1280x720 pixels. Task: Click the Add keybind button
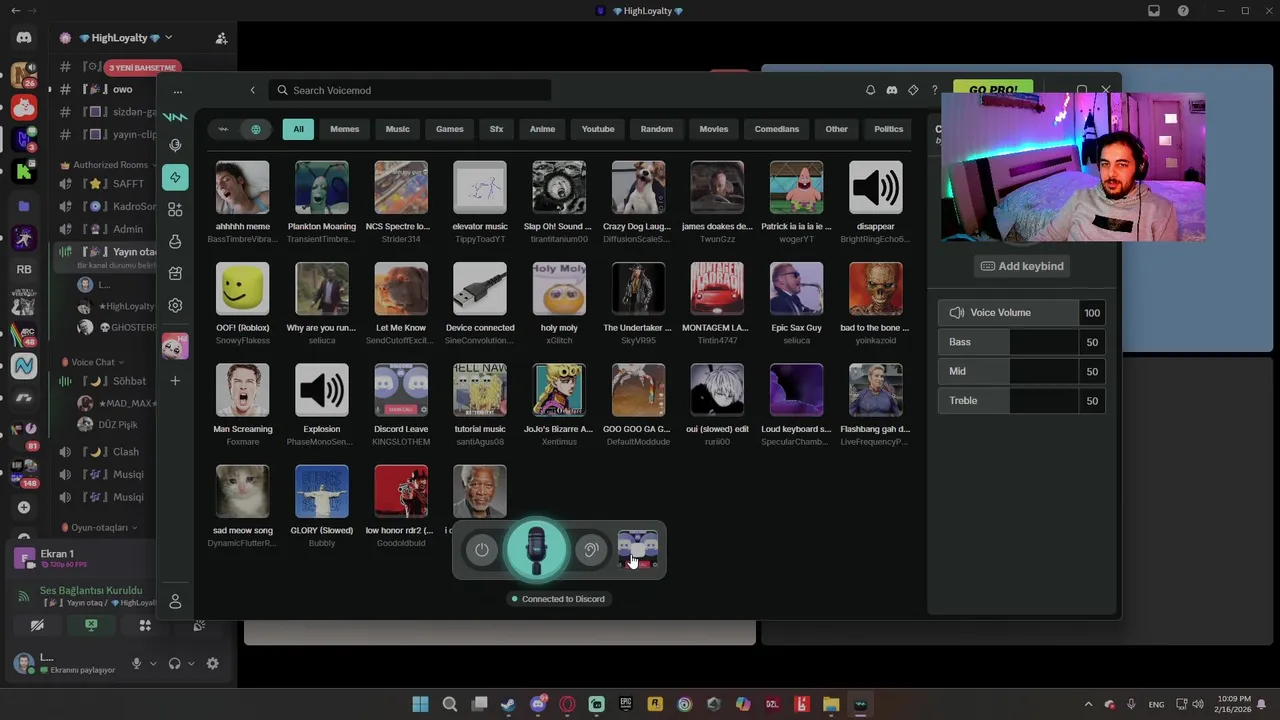click(1022, 266)
